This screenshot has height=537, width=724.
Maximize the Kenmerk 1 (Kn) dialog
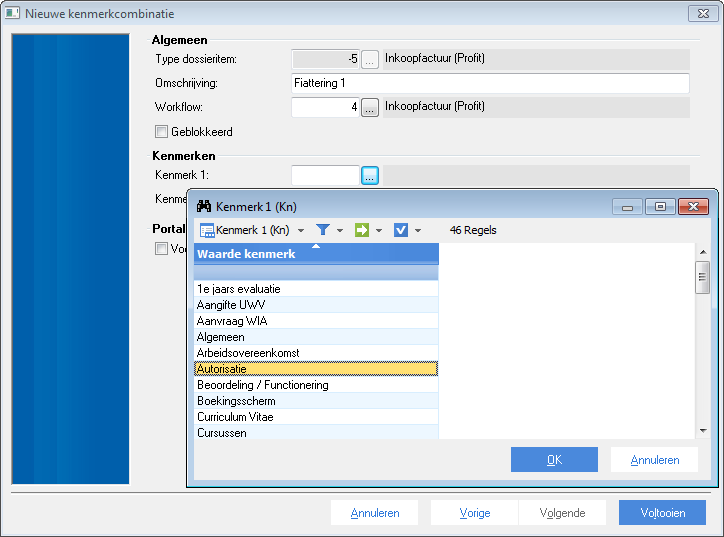pyautogui.click(x=660, y=207)
